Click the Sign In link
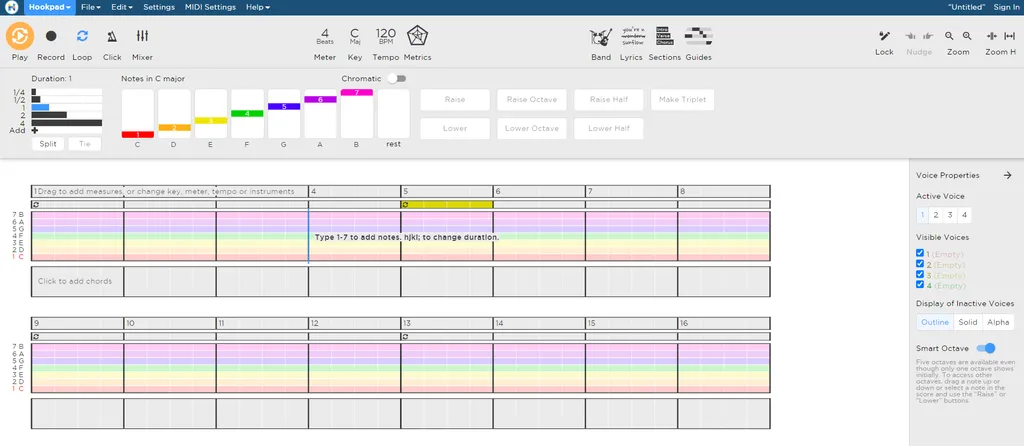The image size is (1024, 446). point(1006,7)
